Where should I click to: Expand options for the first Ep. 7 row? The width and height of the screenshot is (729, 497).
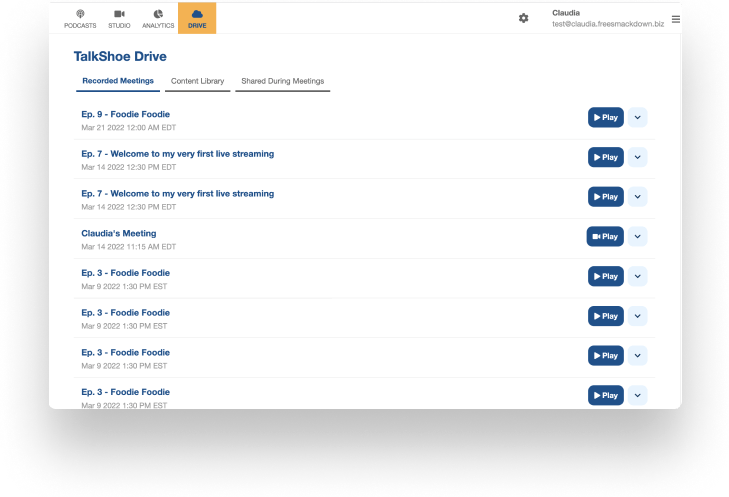tap(637, 157)
